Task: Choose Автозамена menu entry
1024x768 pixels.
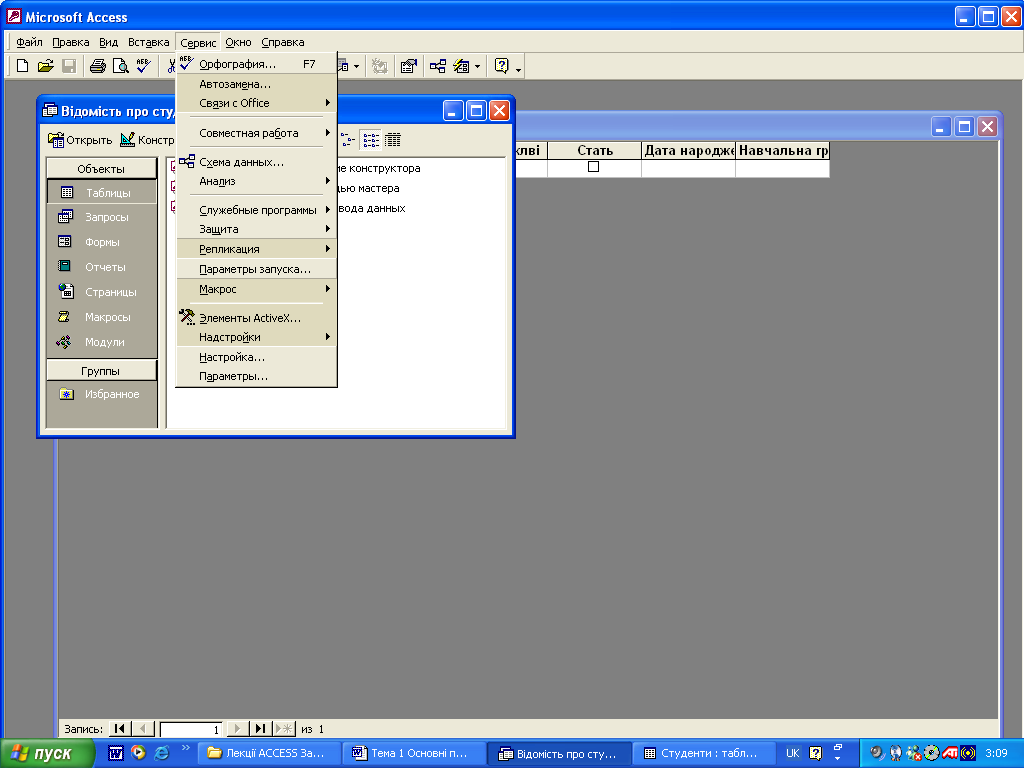Action: pos(257,84)
